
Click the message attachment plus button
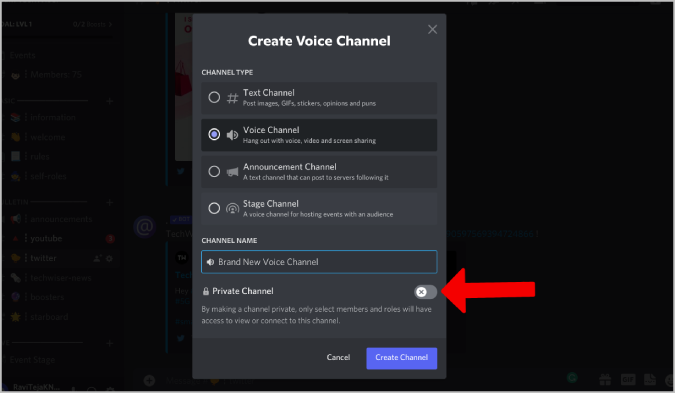[x=149, y=381]
